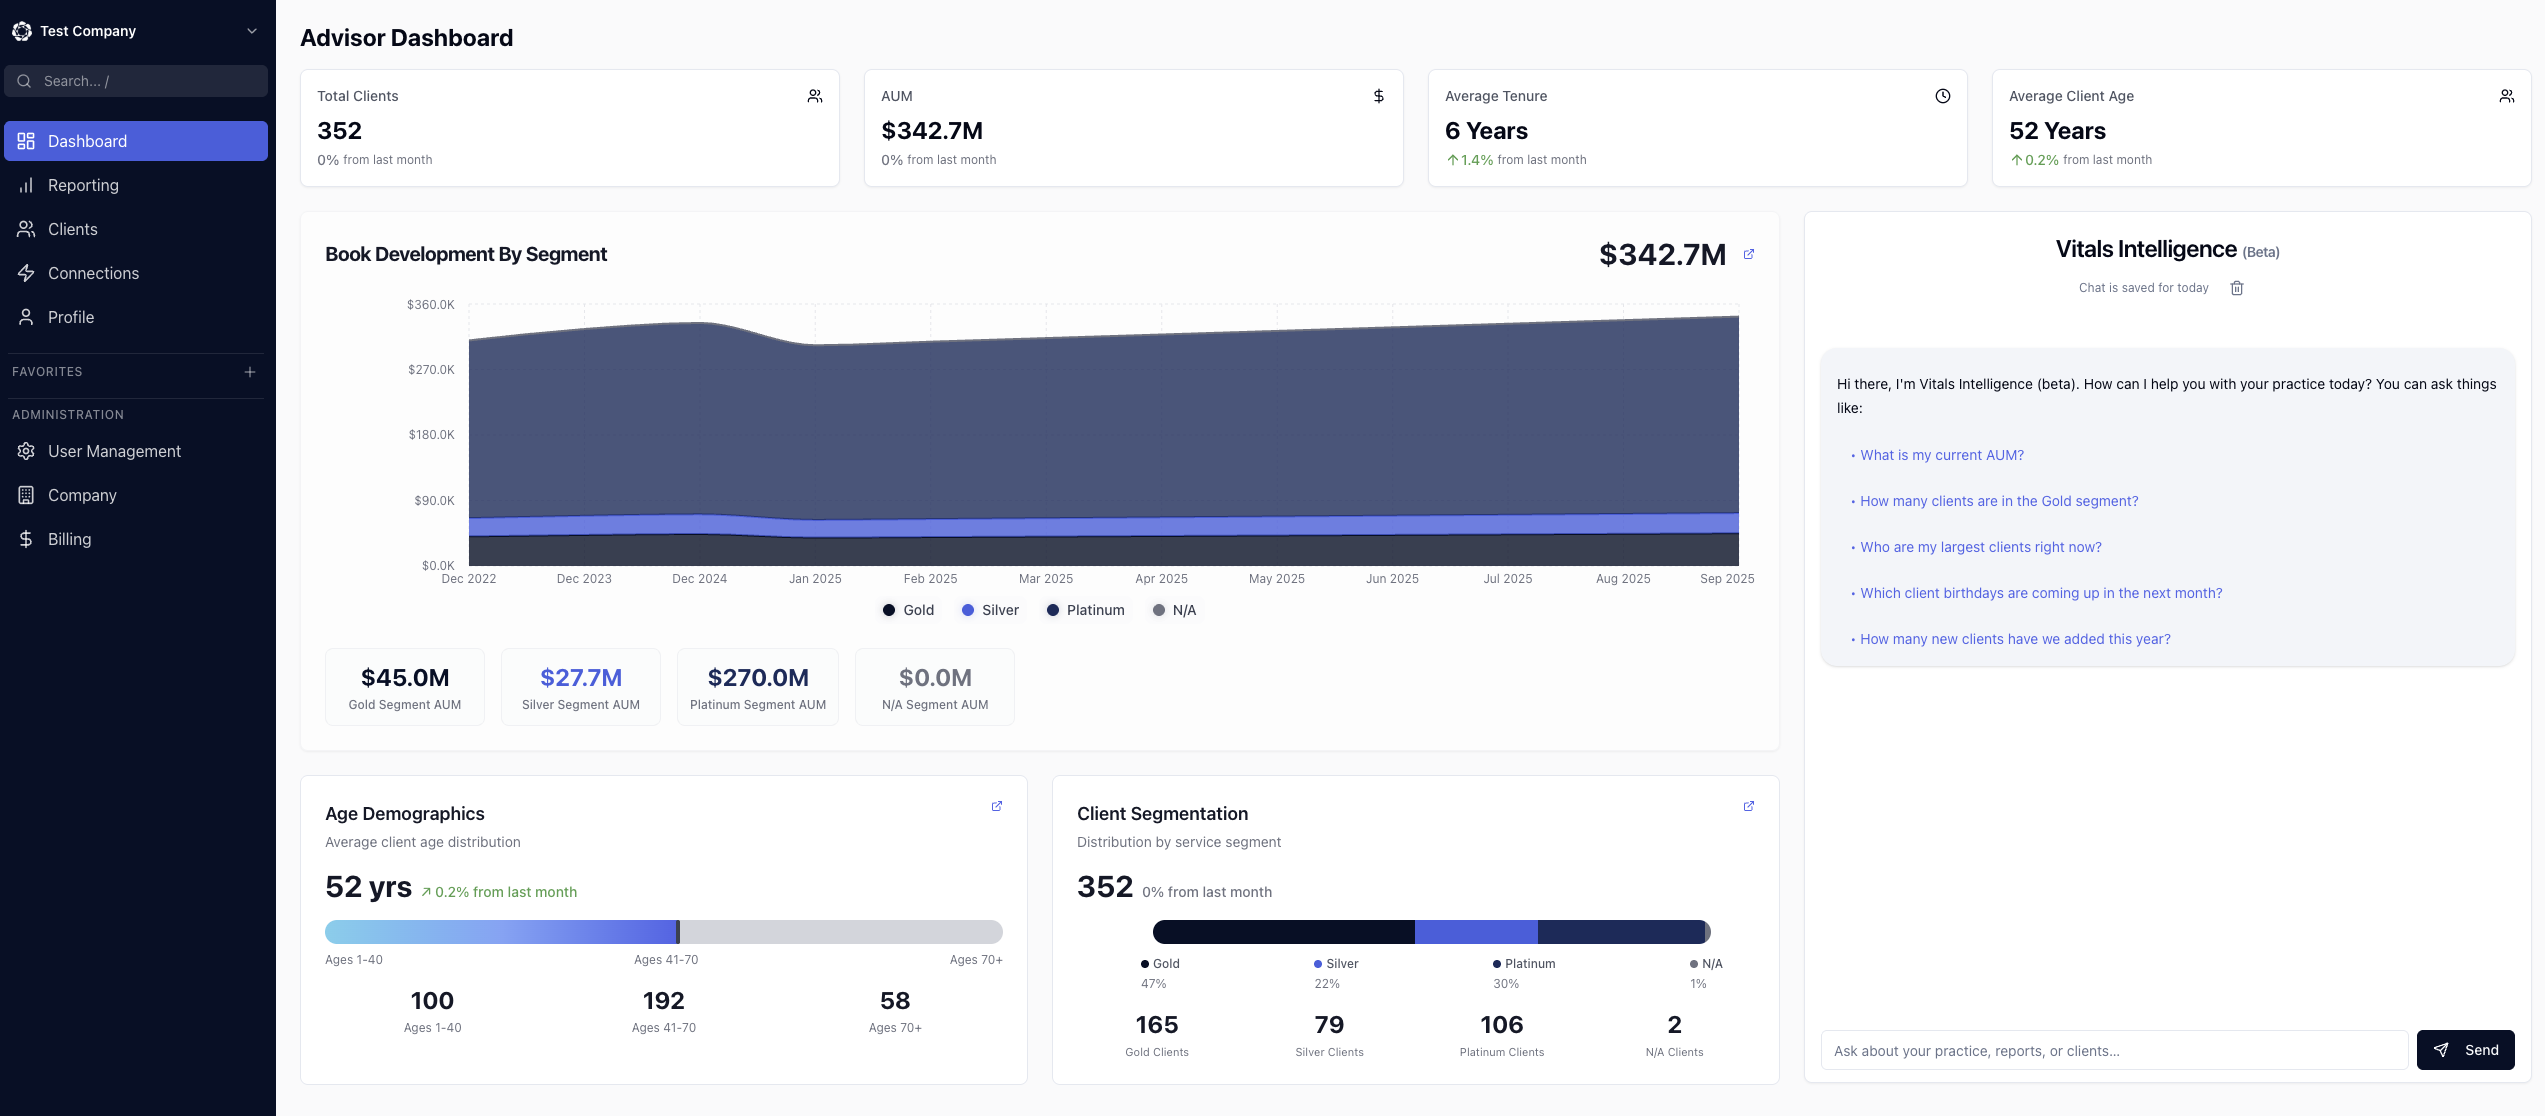
Task: Click the Age Demographics distribution bar
Action: [x=663, y=931]
